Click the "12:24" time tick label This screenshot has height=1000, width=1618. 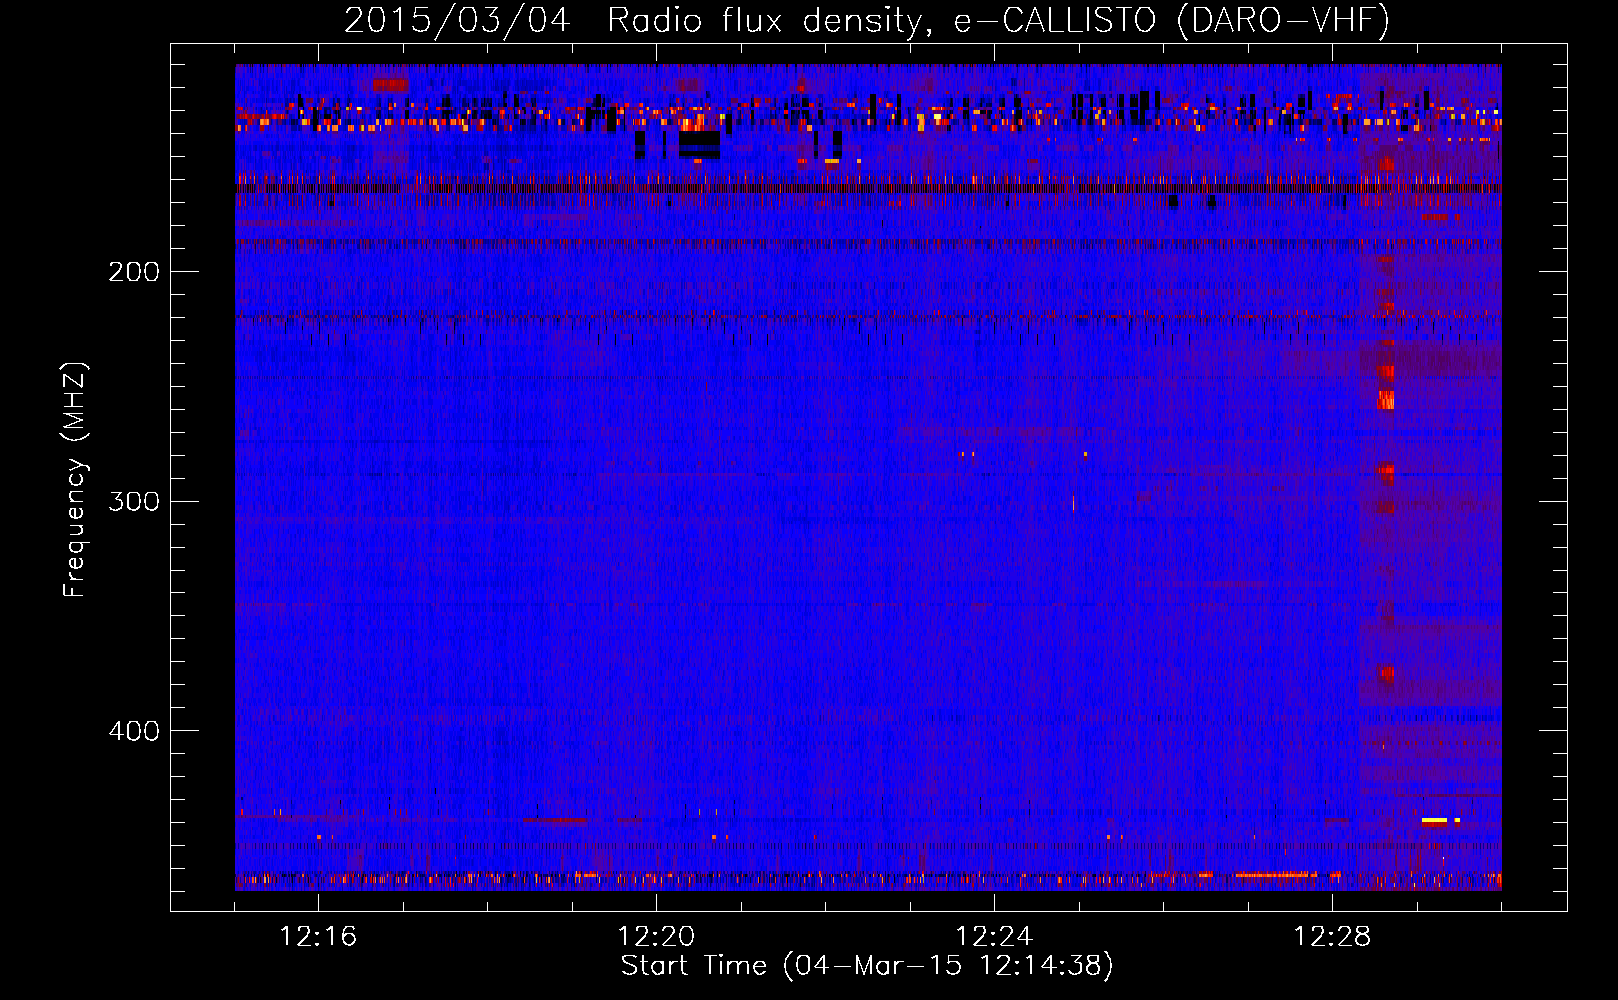pyautogui.click(x=994, y=936)
